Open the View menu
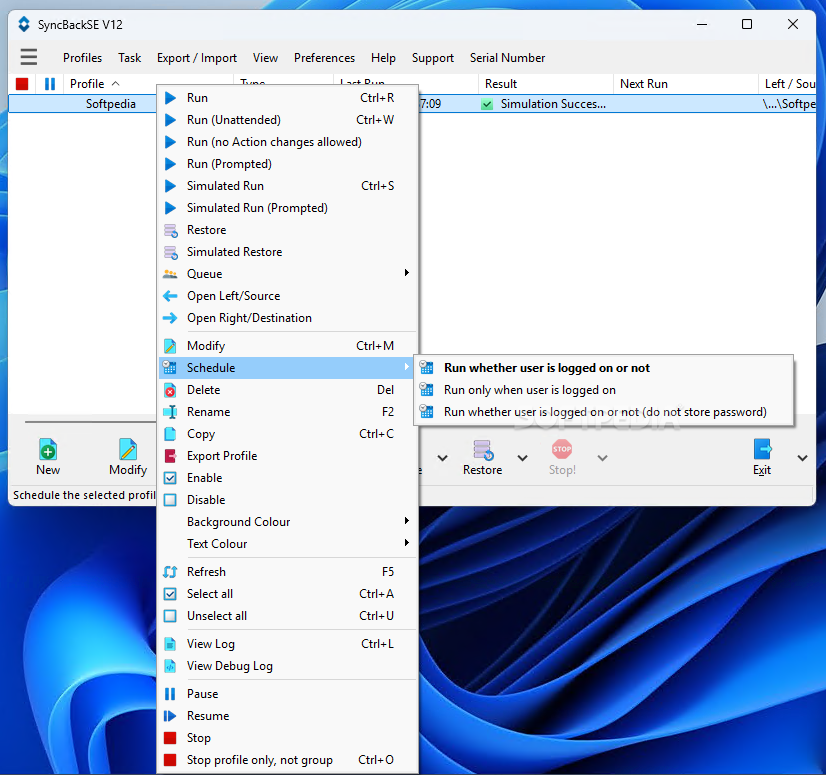Image resolution: width=826 pixels, height=775 pixels. pos(265,57)
